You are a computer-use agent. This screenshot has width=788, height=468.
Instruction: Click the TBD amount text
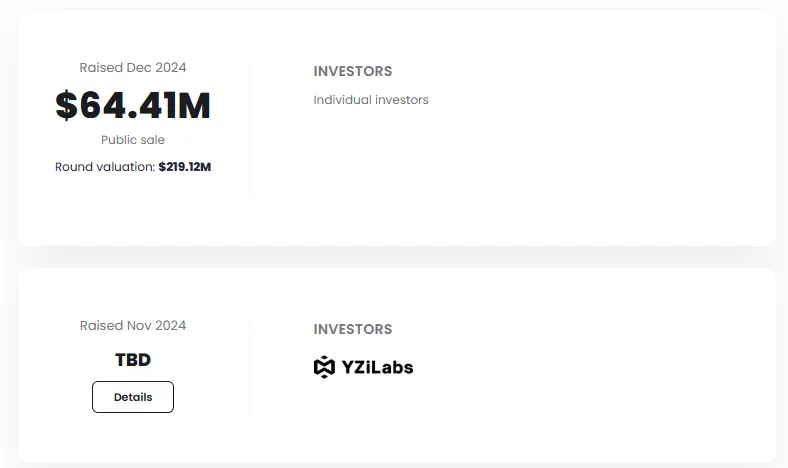point(133,359)
